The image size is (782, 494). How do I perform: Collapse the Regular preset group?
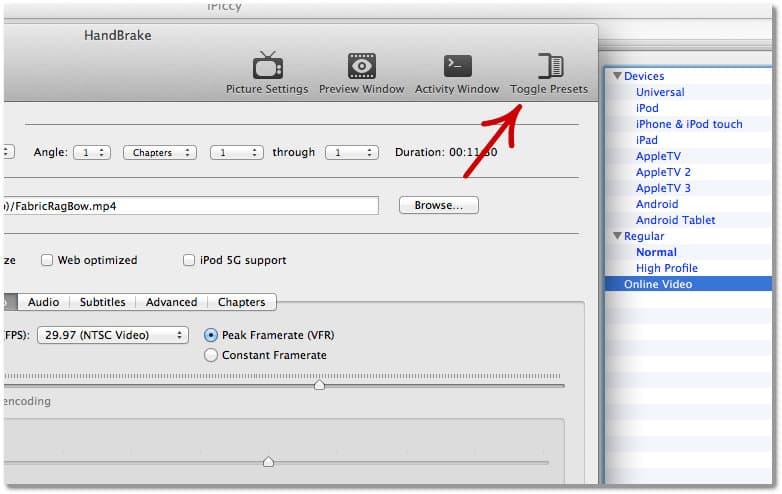(x=618, y=236)
